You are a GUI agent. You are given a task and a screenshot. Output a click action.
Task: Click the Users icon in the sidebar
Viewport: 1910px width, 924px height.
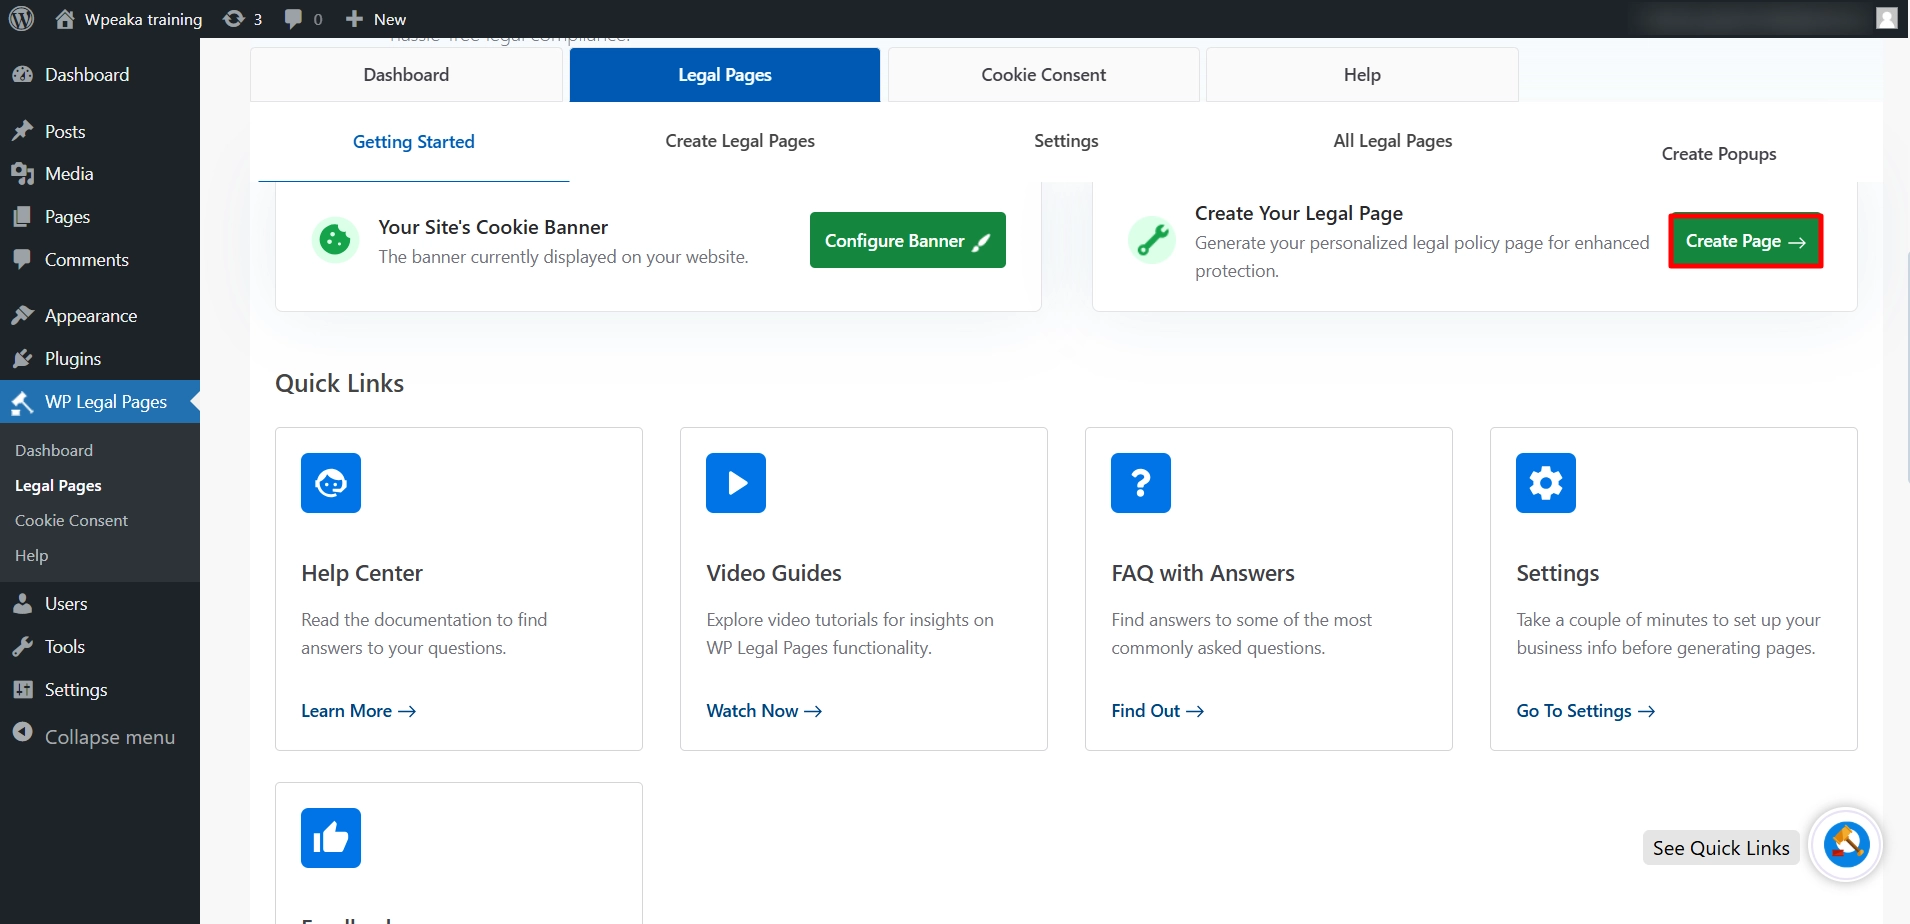pyautogui.click(x=22, y=604)
